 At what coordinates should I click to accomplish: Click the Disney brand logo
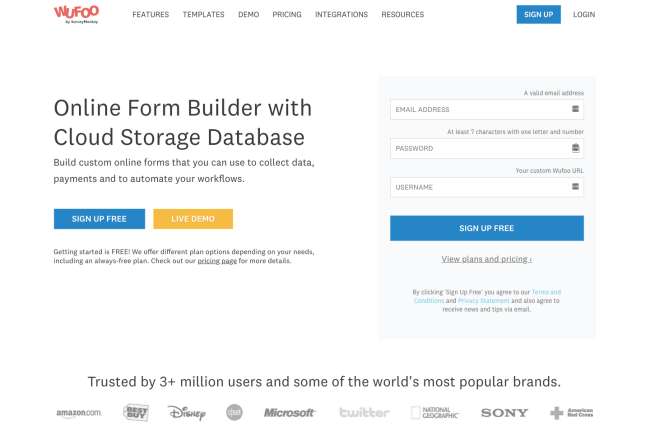click(x=187, y=412)
